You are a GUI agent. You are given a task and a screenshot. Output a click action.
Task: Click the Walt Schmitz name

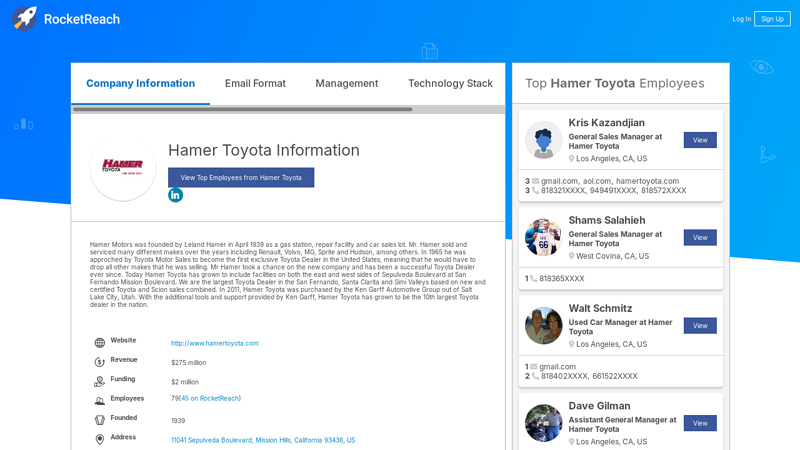[x=601, y=308]
